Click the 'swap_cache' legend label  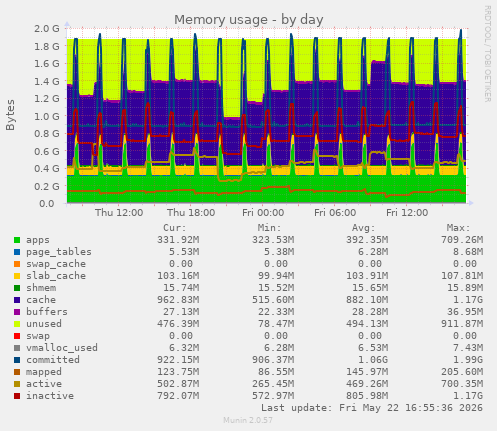pos(56,264)
